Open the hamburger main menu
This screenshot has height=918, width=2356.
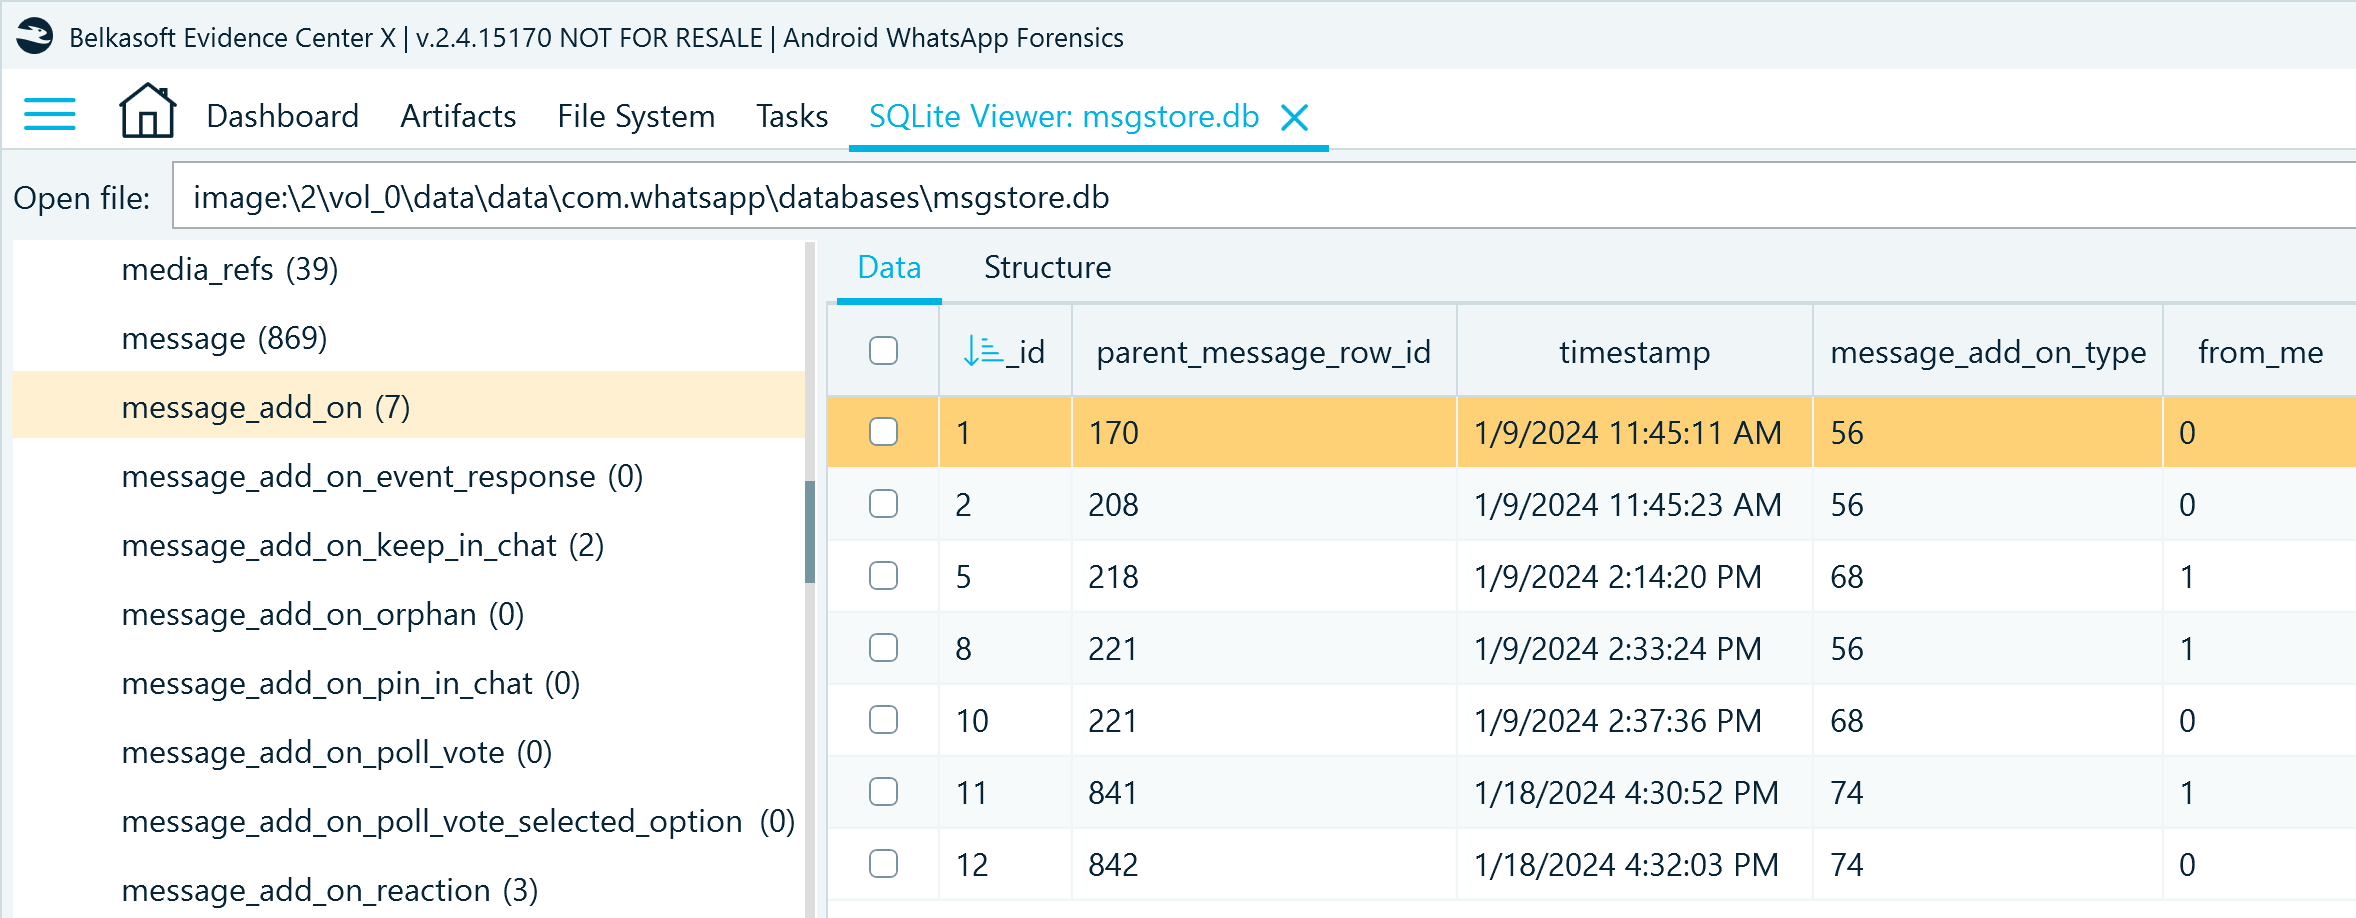click(49, 115)
